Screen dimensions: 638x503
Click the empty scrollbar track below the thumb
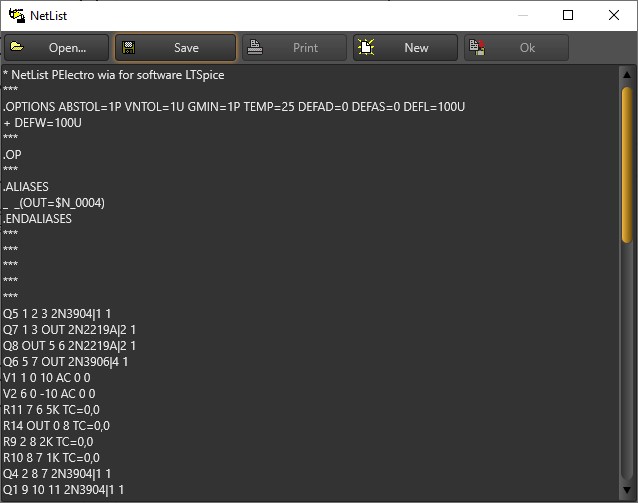coord(628,370)
